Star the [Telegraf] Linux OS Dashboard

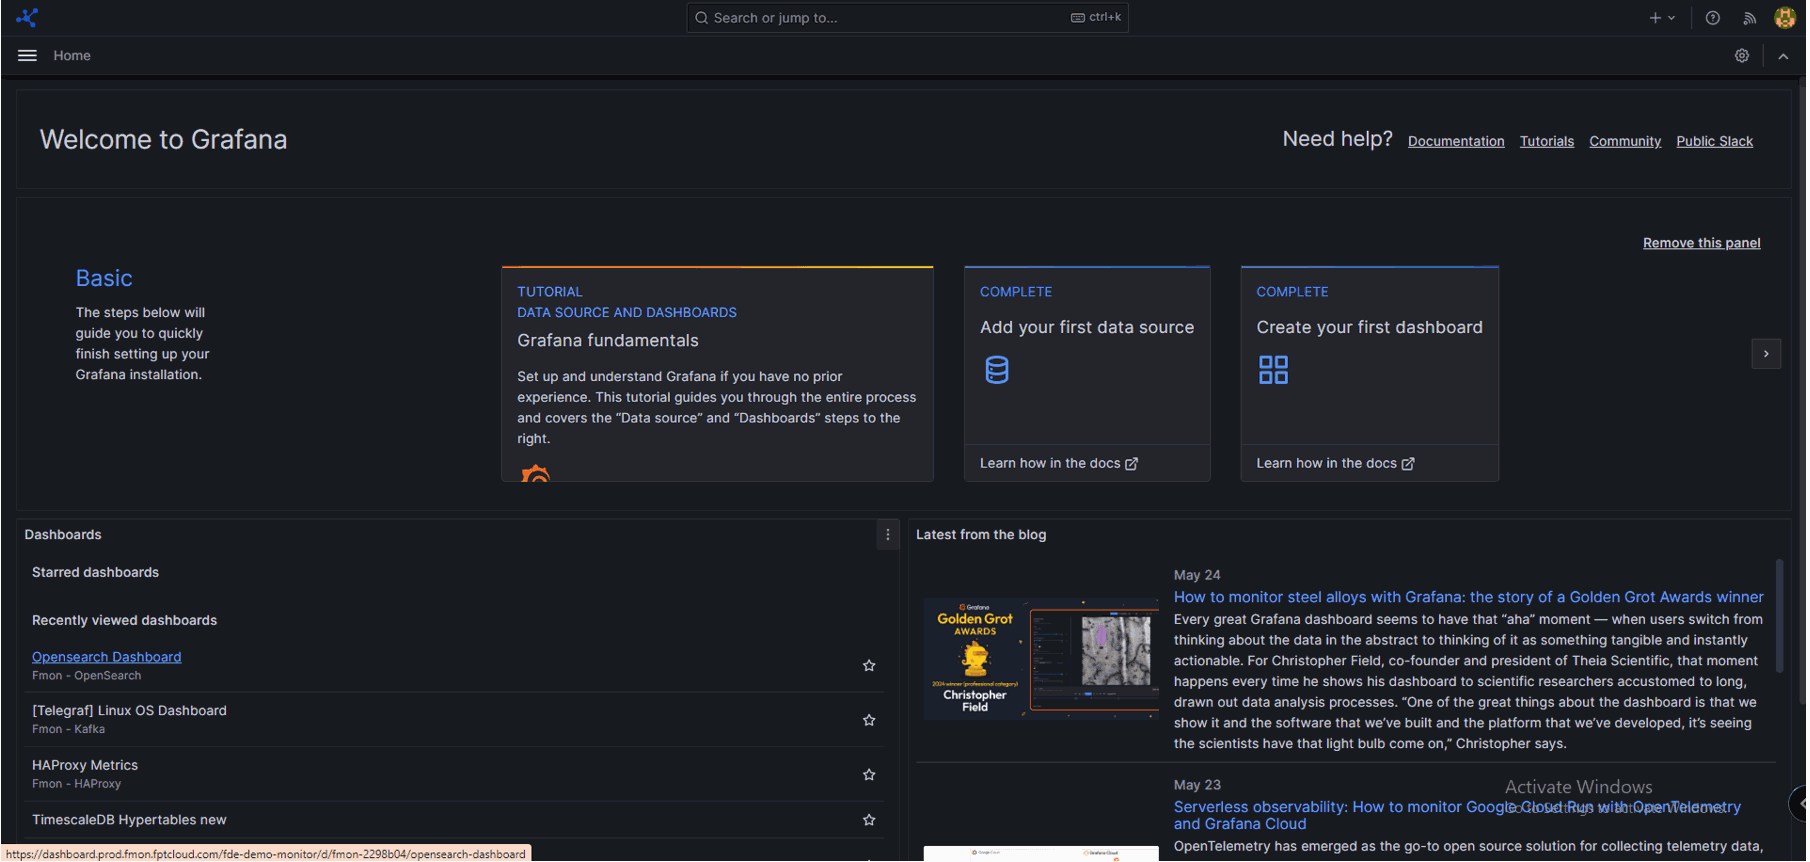tap(869, 720)
